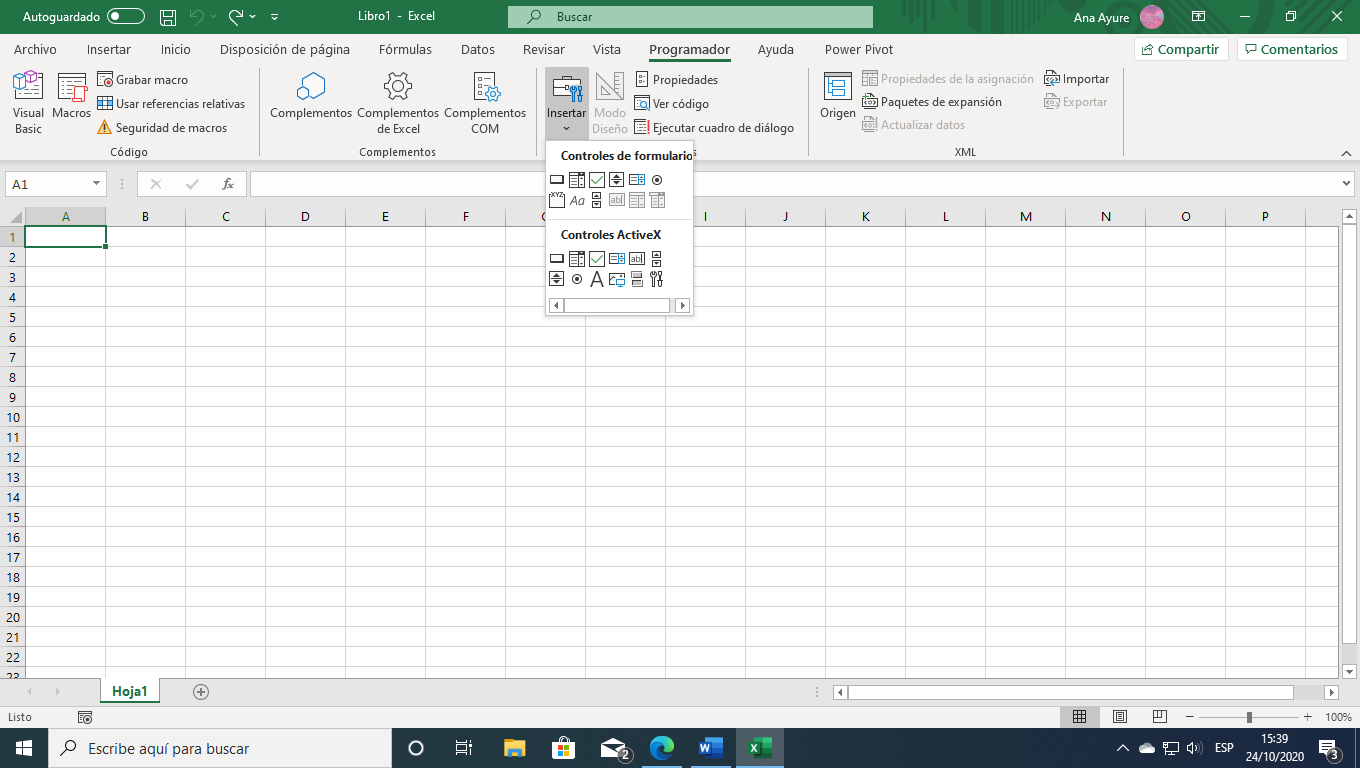Switch to the Fórmulas ribbon tab
This screenshot has width=1360, height=768.
405,50
